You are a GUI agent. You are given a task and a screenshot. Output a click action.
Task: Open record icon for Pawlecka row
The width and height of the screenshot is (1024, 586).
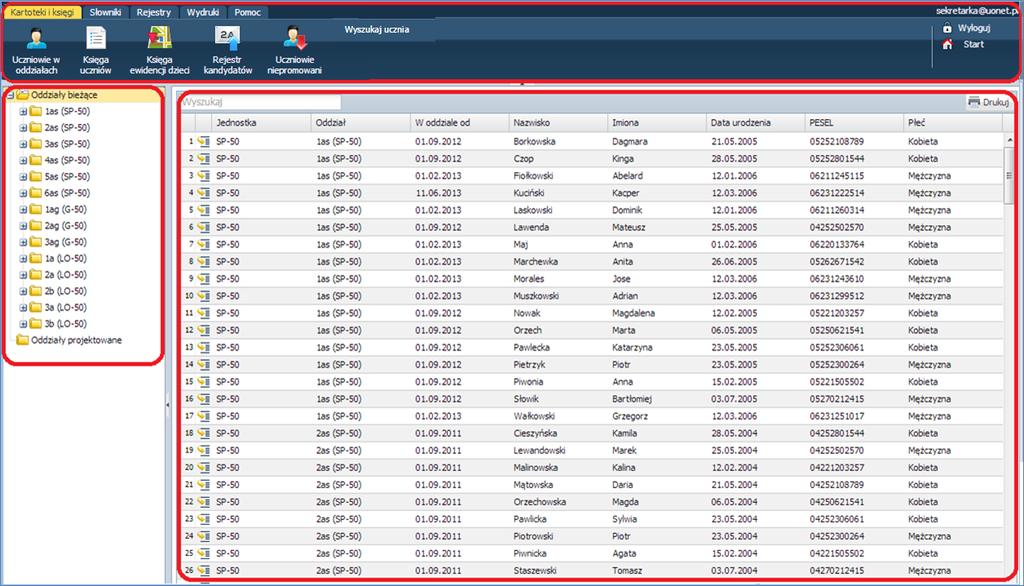point(204,347)
